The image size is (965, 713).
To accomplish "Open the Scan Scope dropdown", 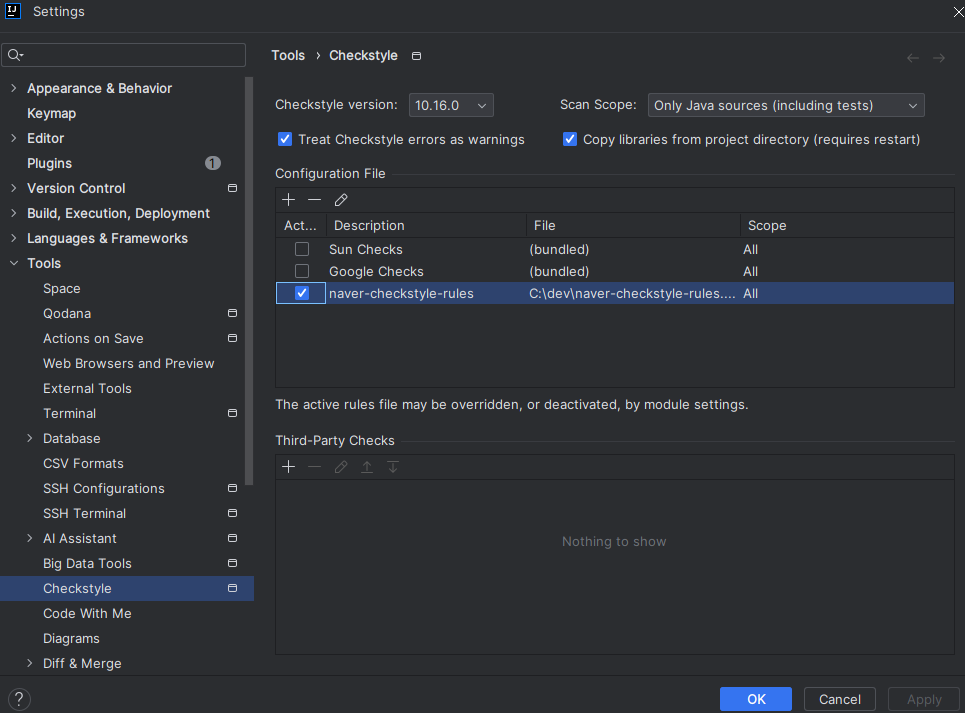I will pos(786,105).
